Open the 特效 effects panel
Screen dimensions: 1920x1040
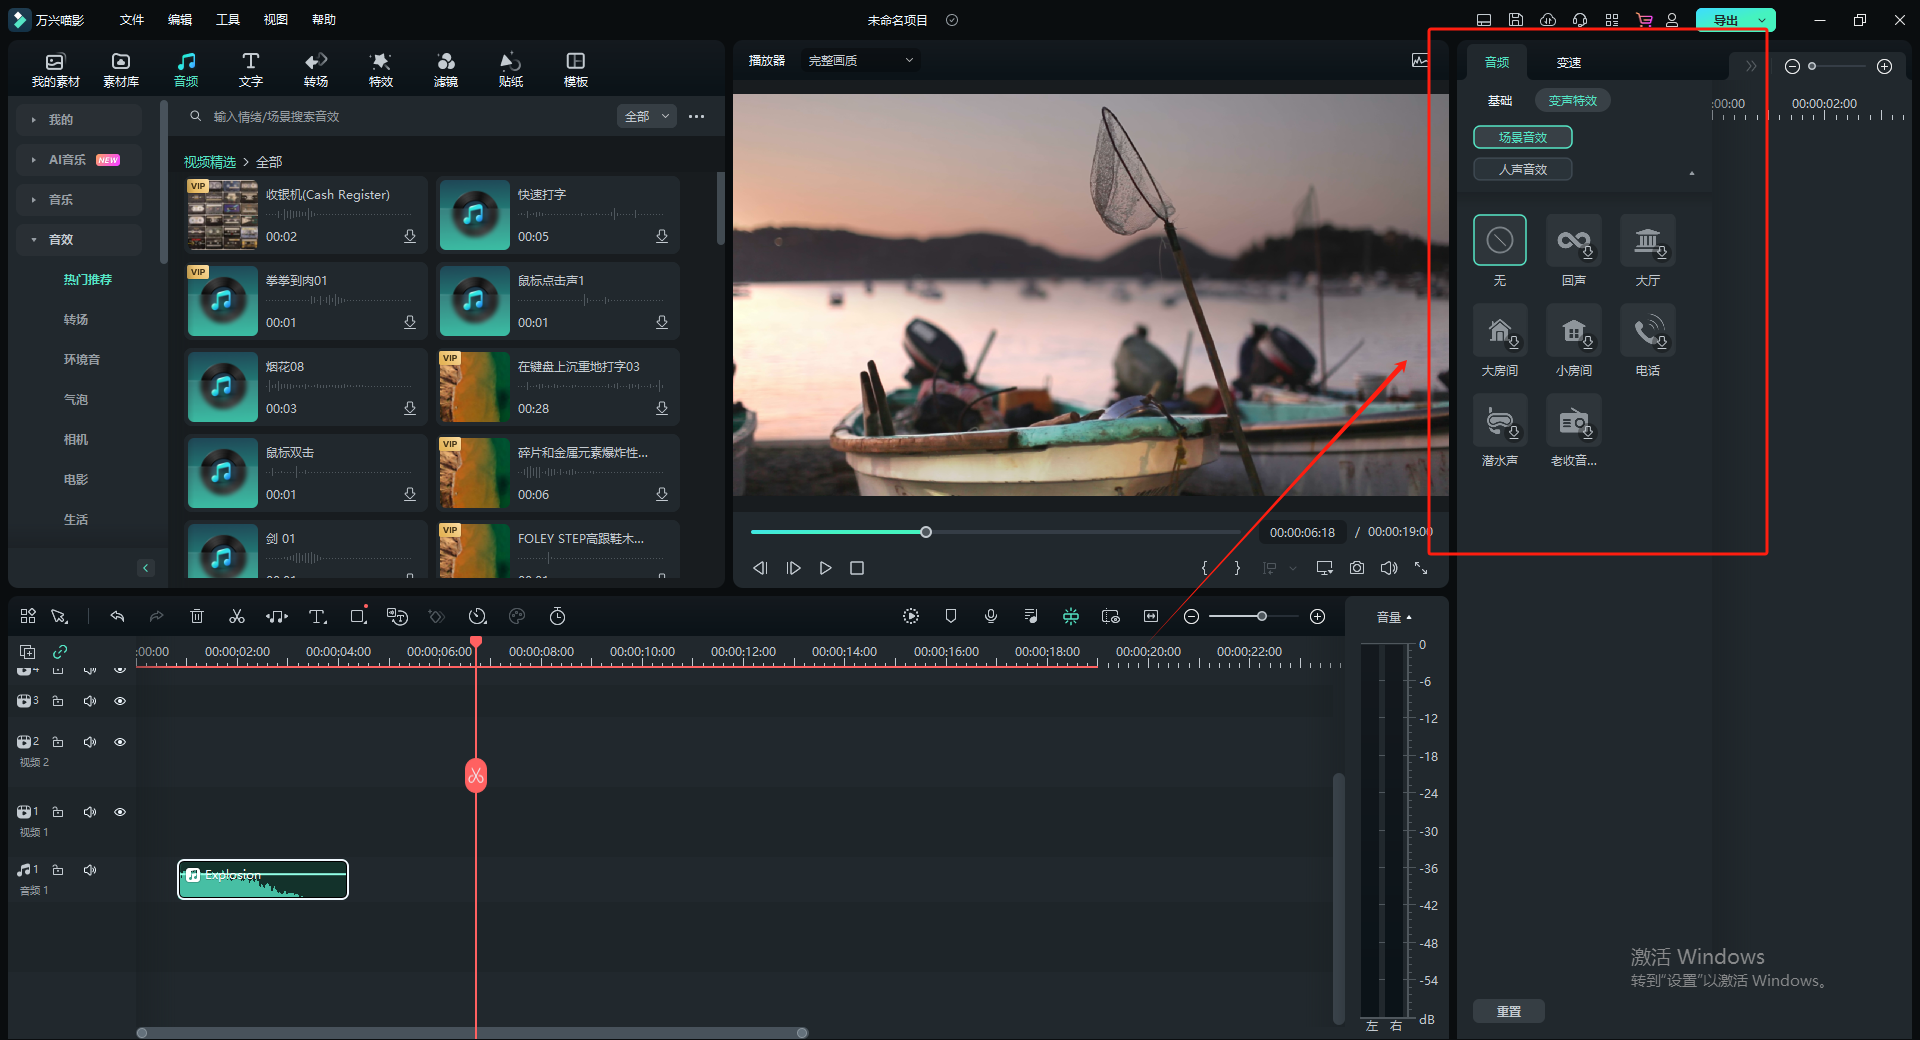point(380,69)
